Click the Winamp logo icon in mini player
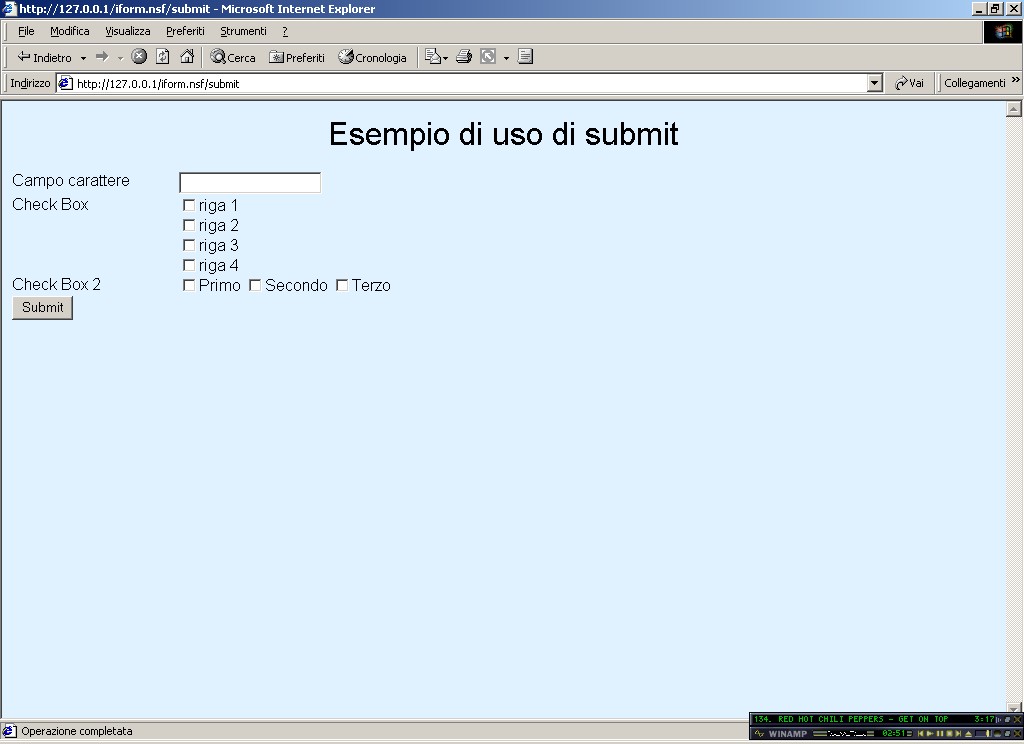 pyautogui.click(x=759, y=734)
